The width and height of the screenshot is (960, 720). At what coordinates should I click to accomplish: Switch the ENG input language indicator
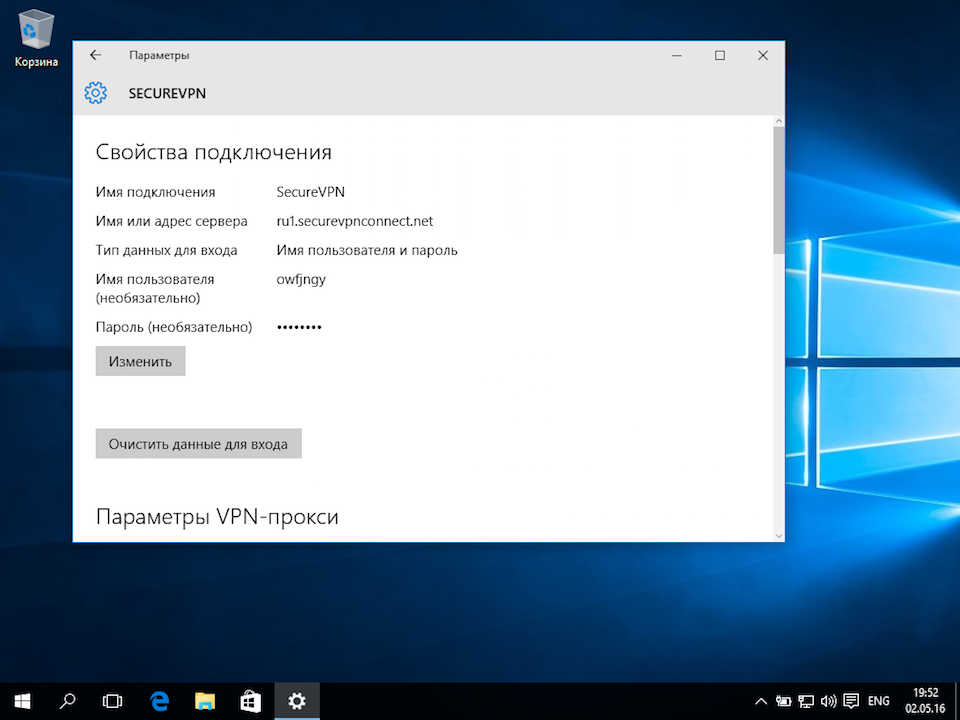878,701
